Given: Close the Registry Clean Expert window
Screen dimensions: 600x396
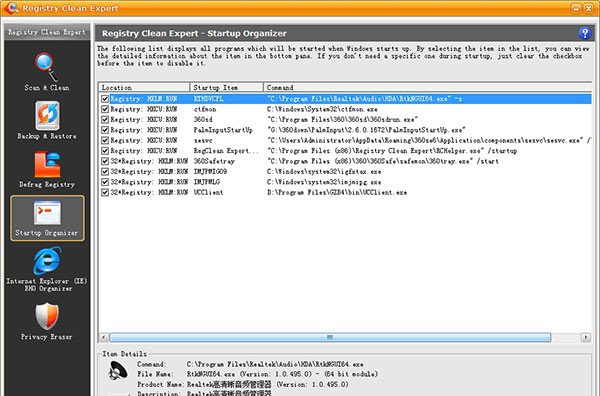Looking at the screenshot, I should [588, 8].
